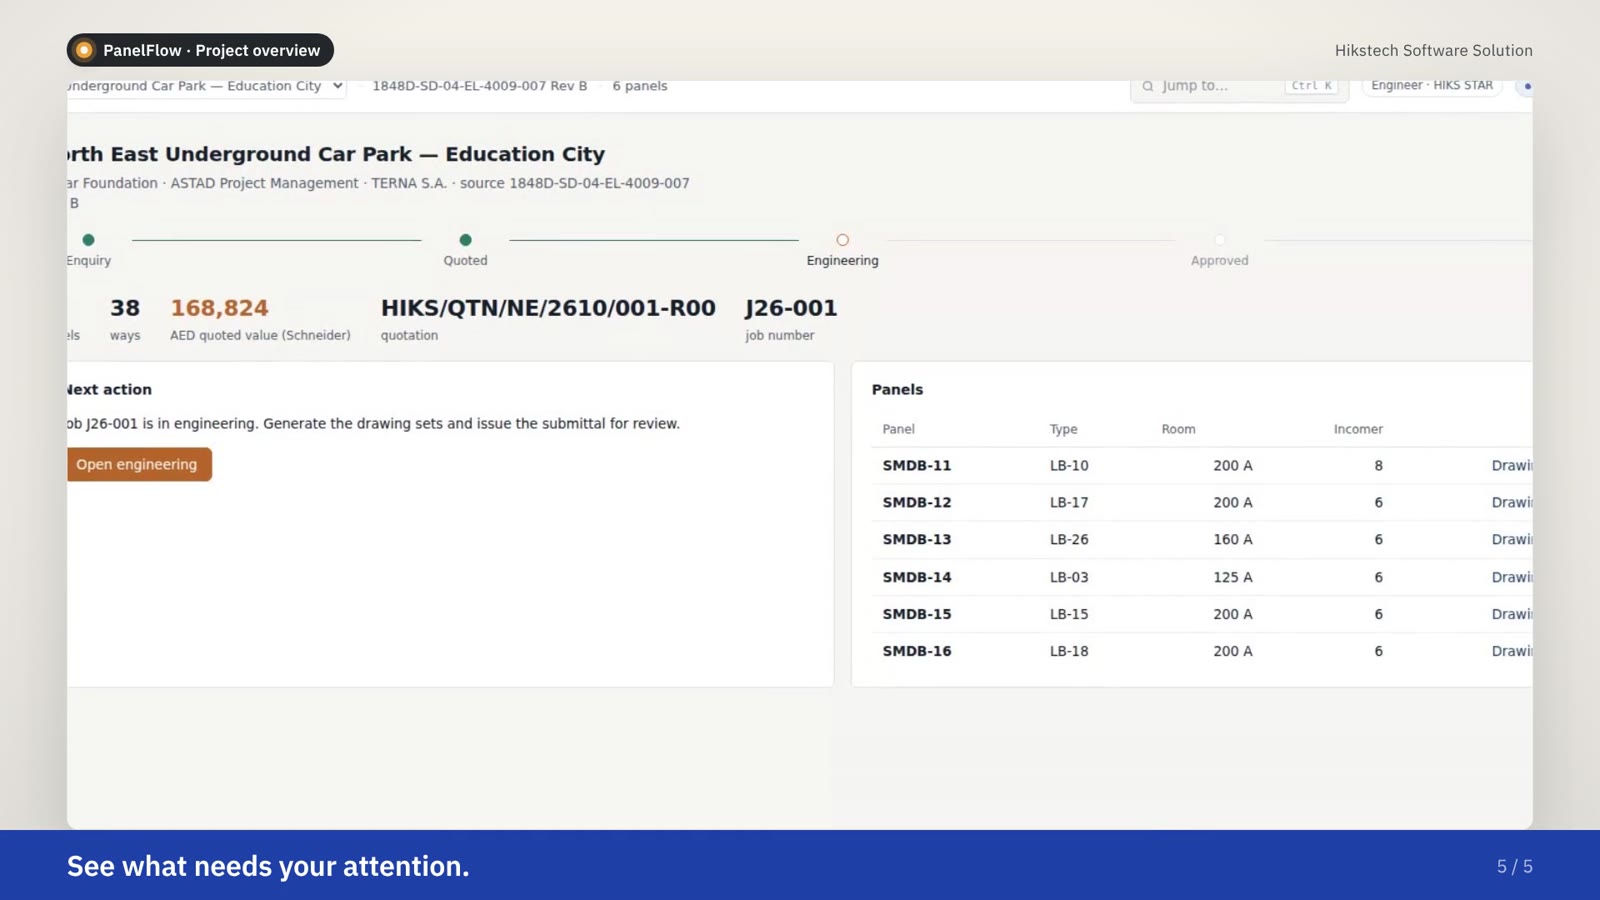The width and height of the screenshot is (1600, 900).
Task: Click the "6 panels" count in the top bar
Action: [x=640, y=86]
